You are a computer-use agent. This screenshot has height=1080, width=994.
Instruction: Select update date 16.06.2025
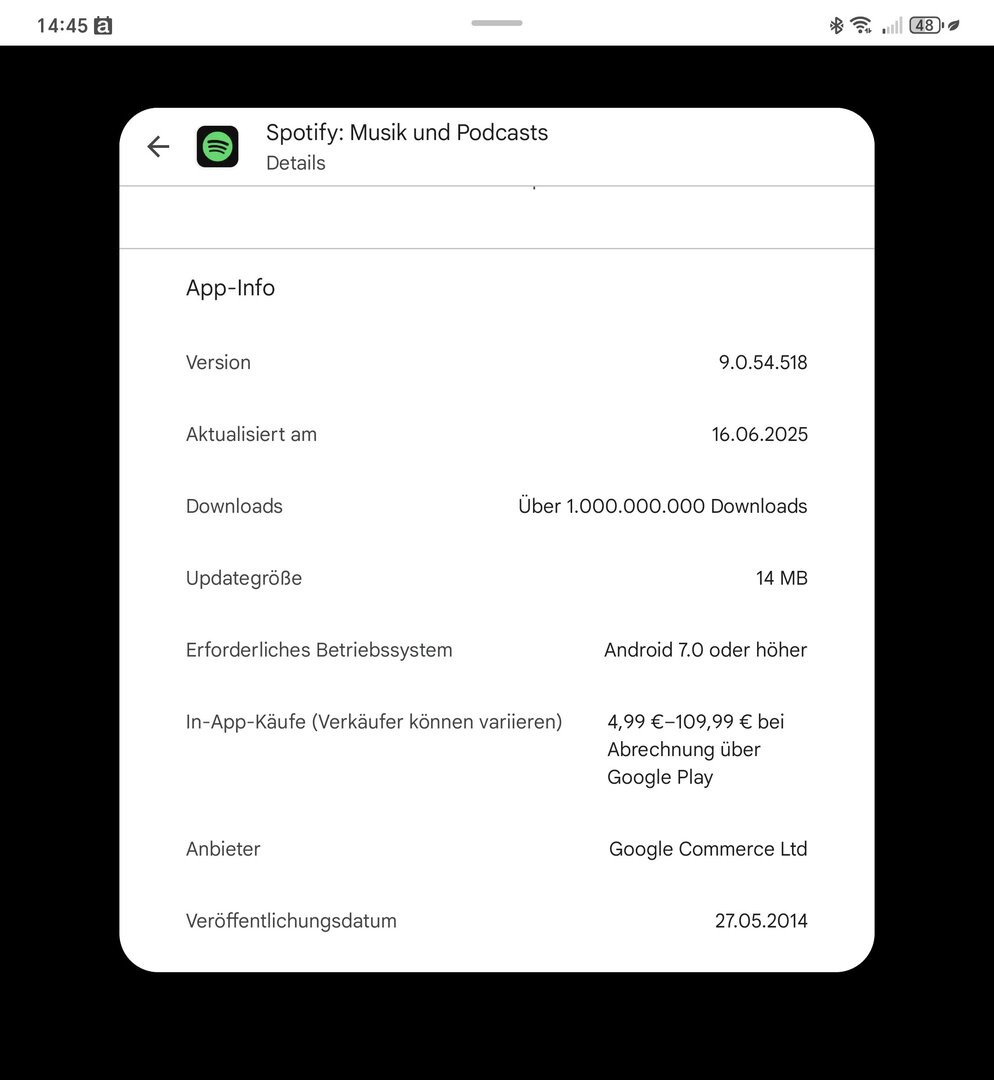[759, 435]
